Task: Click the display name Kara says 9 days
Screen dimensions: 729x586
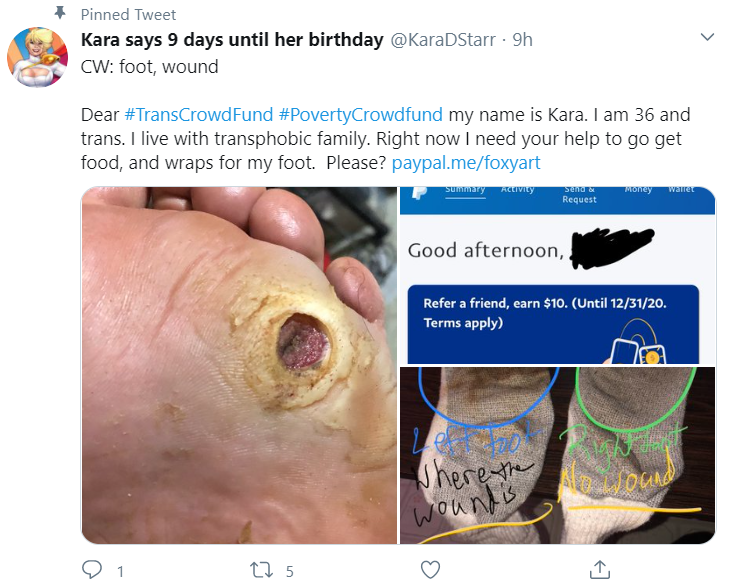Action: point(232,40)
